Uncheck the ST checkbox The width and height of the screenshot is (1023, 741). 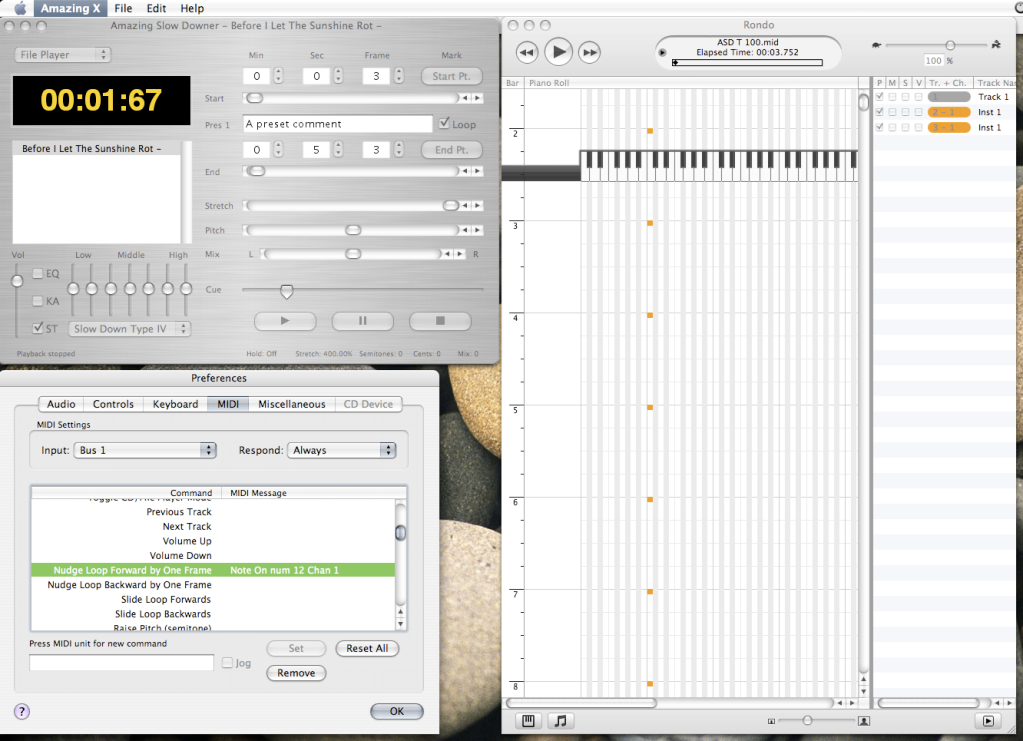pos(38,328)
